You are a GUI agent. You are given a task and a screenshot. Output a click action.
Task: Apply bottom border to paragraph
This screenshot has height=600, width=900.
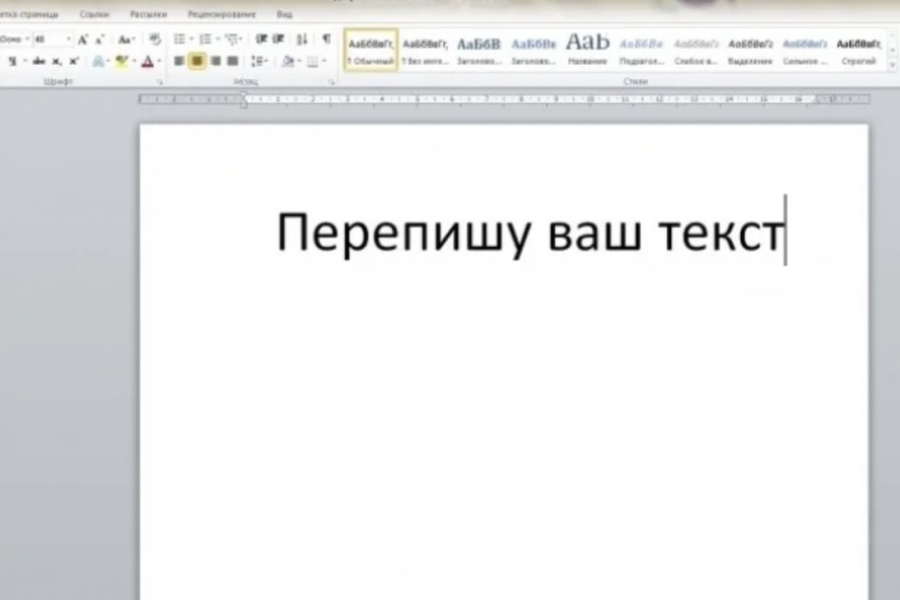tap(312, 61)
